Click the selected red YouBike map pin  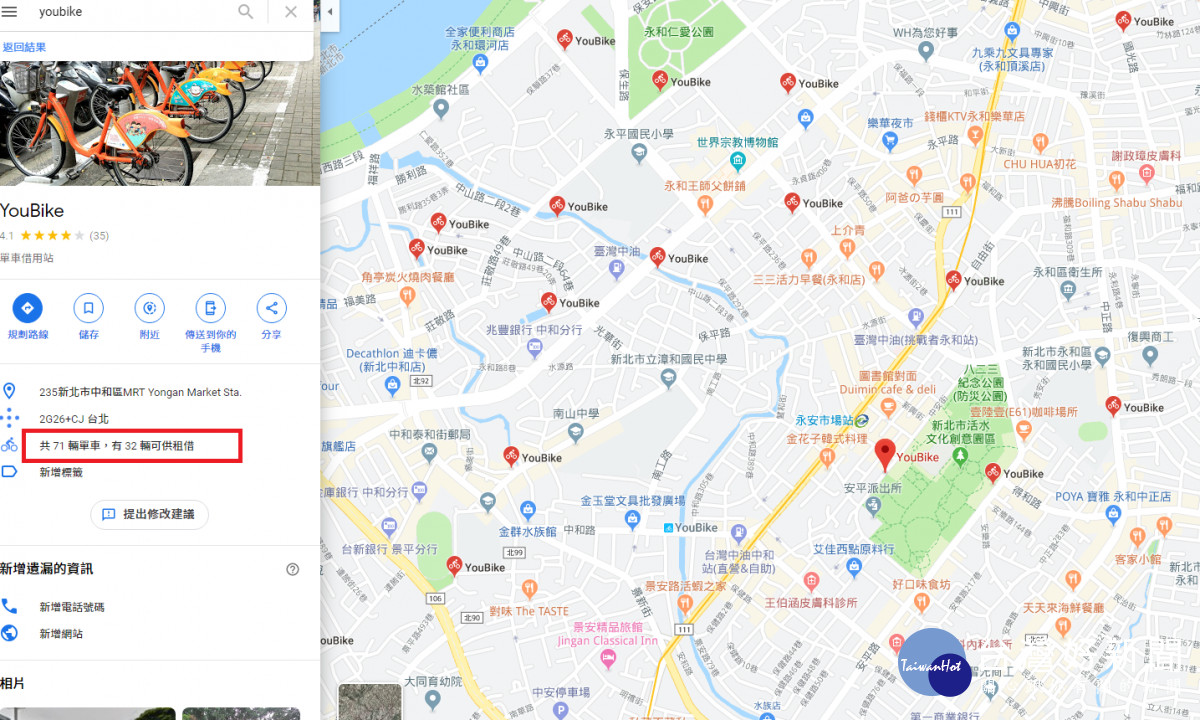click(x=885, y=455)
